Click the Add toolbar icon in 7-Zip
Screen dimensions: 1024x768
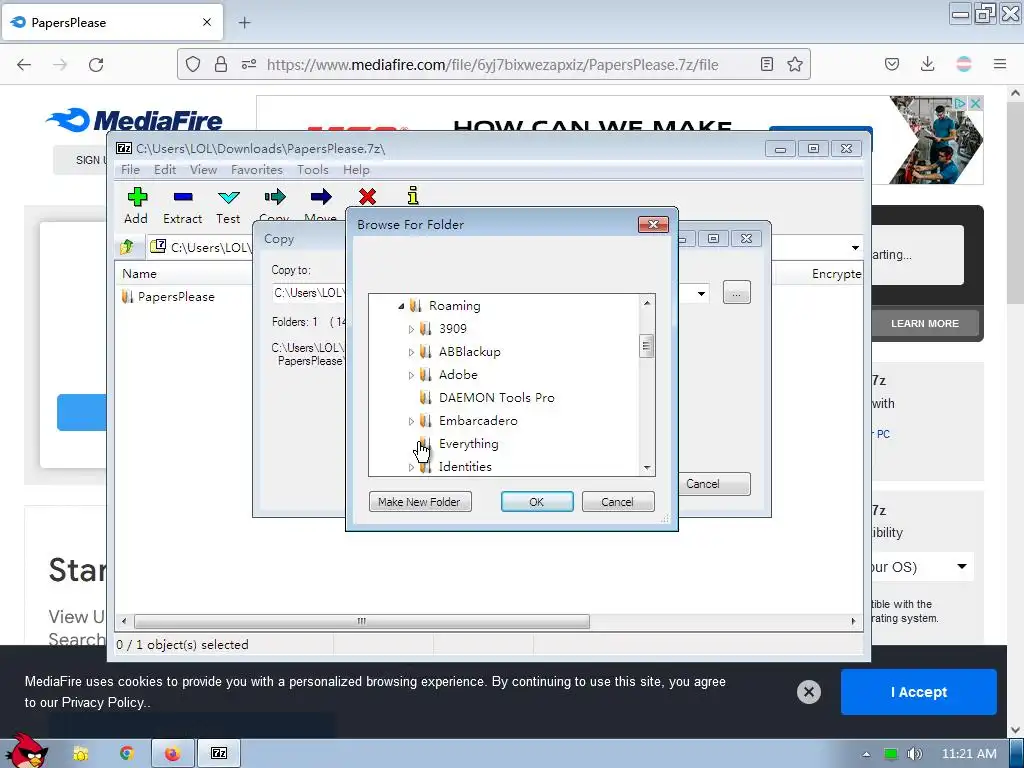[137, 197]
